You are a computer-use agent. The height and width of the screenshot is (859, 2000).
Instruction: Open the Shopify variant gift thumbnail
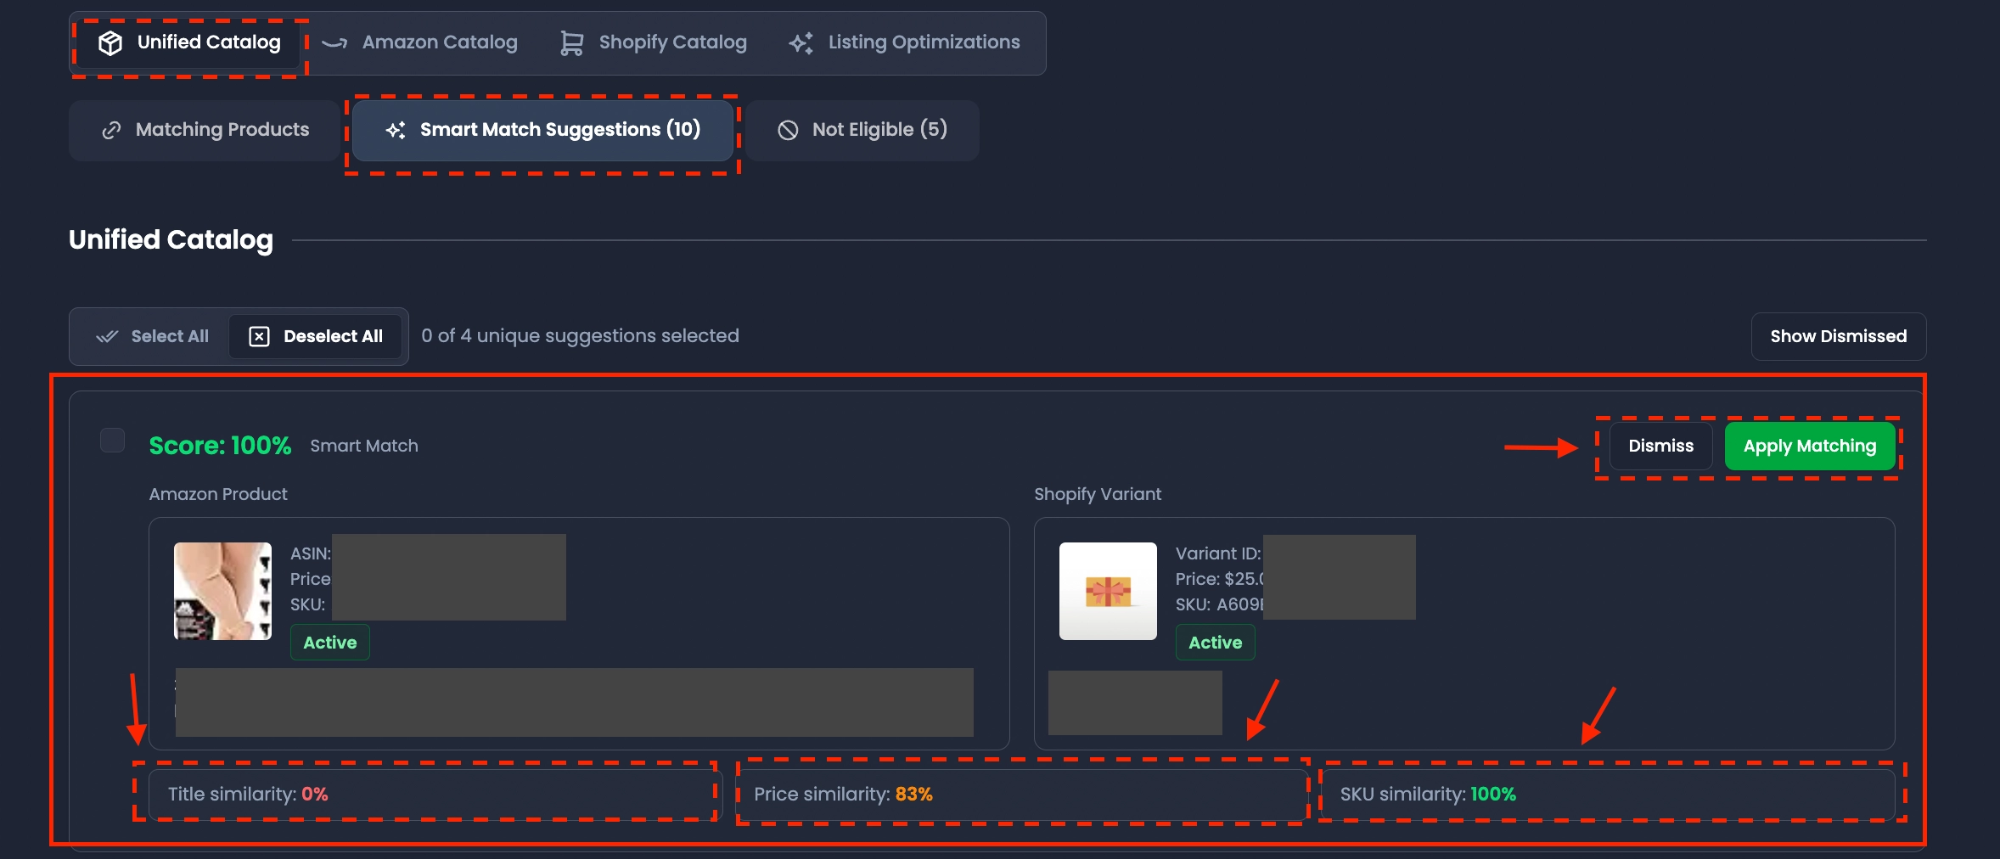pos(1108,591)
